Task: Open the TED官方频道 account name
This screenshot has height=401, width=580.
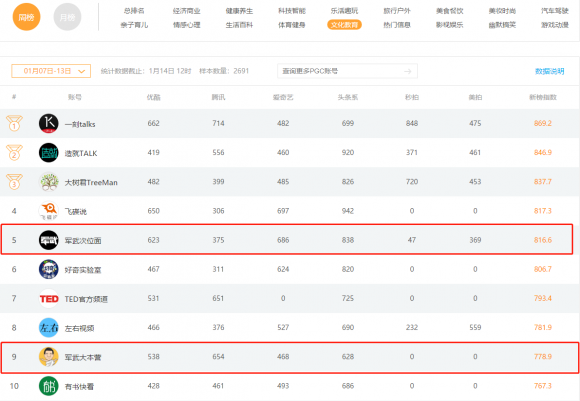Action: pyautogui.click(x=86, y=299)
